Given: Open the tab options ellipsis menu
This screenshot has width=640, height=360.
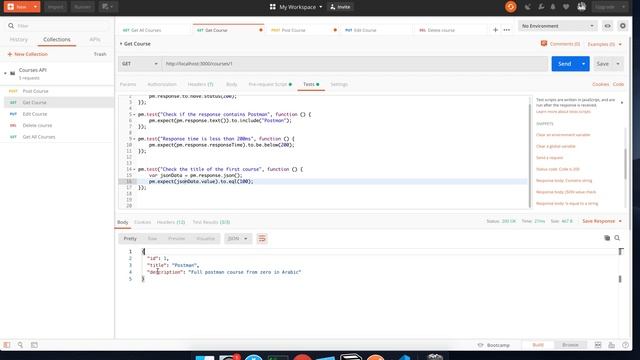Looking at the screenshot, I should click(x=507, y=30).
